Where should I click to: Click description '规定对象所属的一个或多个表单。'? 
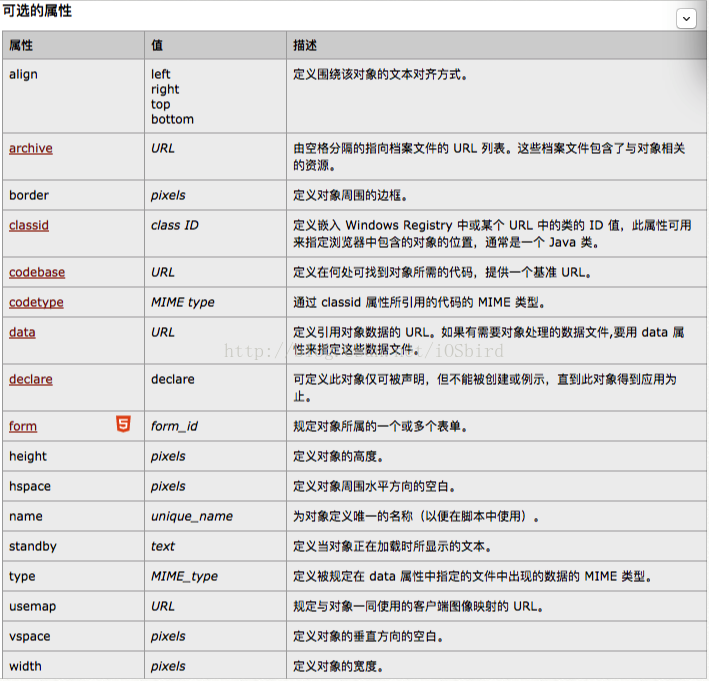tap(380, 426)
